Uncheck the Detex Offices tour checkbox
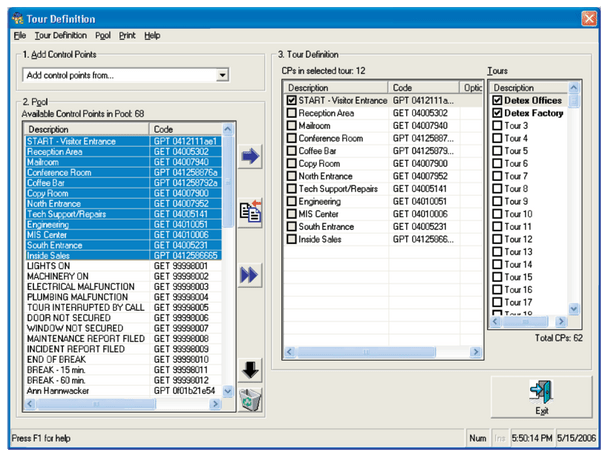This screenshot has height=457, width=608. (x=497, y=100)
